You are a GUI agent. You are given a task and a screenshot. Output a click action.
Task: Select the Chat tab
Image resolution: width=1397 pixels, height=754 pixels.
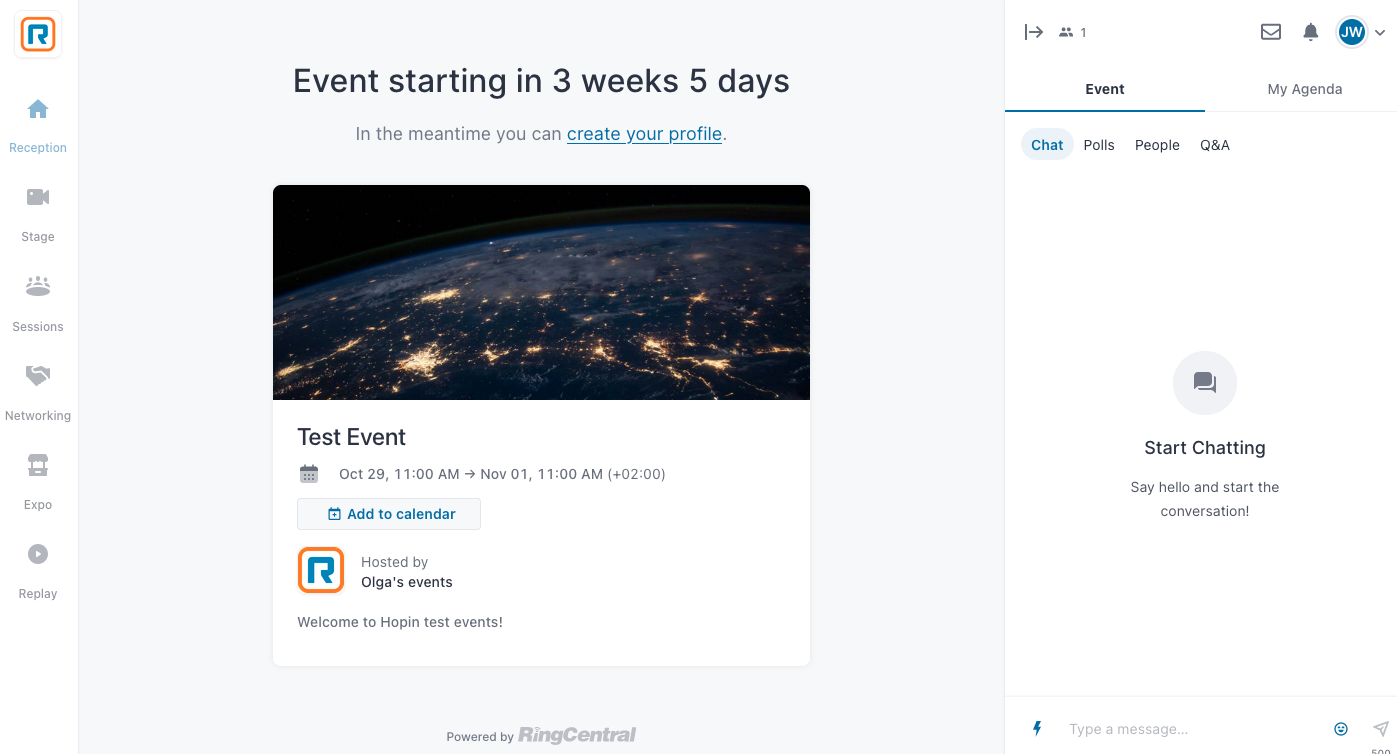pyautogui.click(x=1047, y=145)
